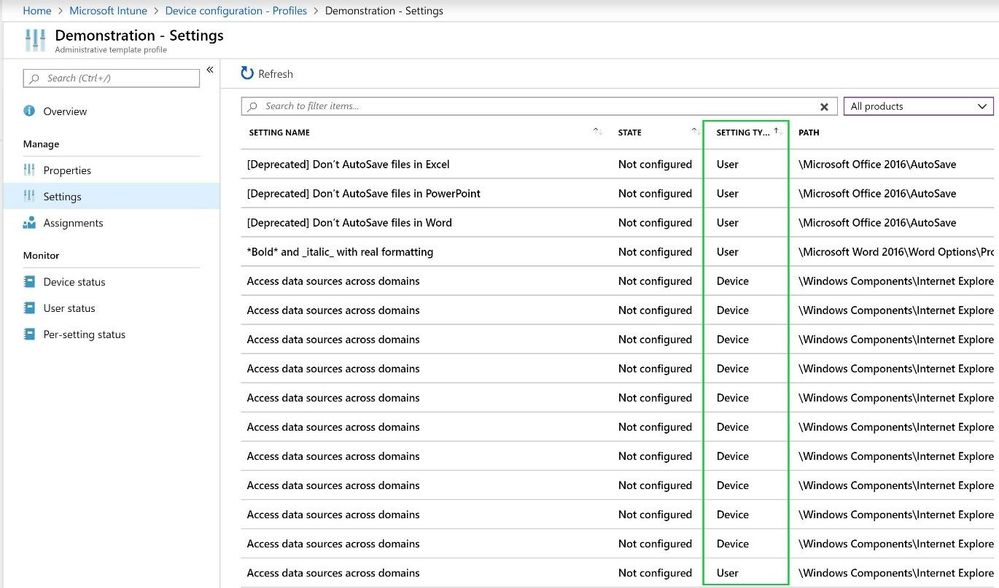999x588 pixels.
Task: Sort by State column arrow
Action: [x=694, y=131]
